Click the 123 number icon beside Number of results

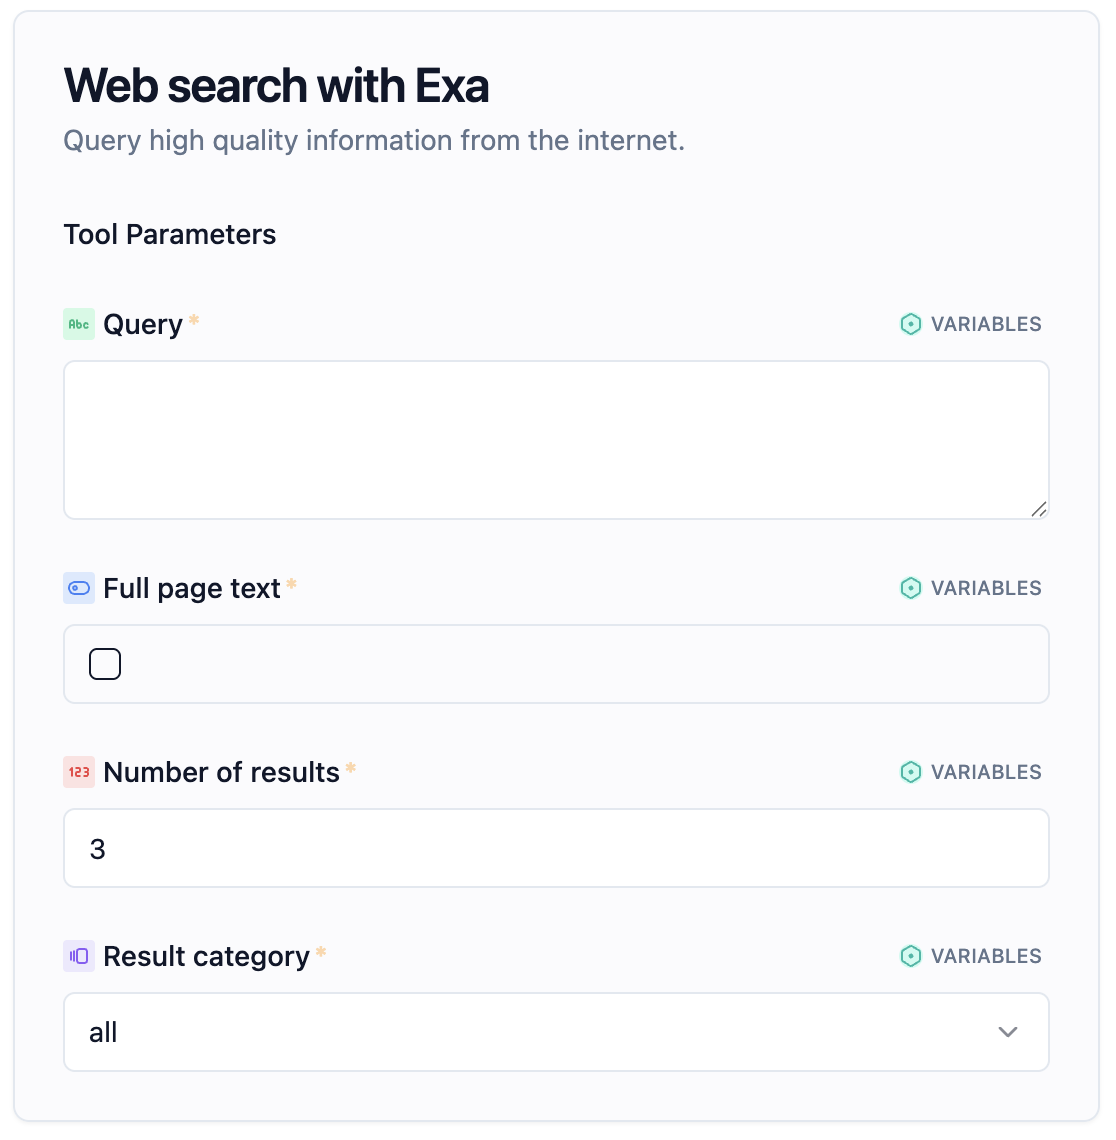click(79, 772)
